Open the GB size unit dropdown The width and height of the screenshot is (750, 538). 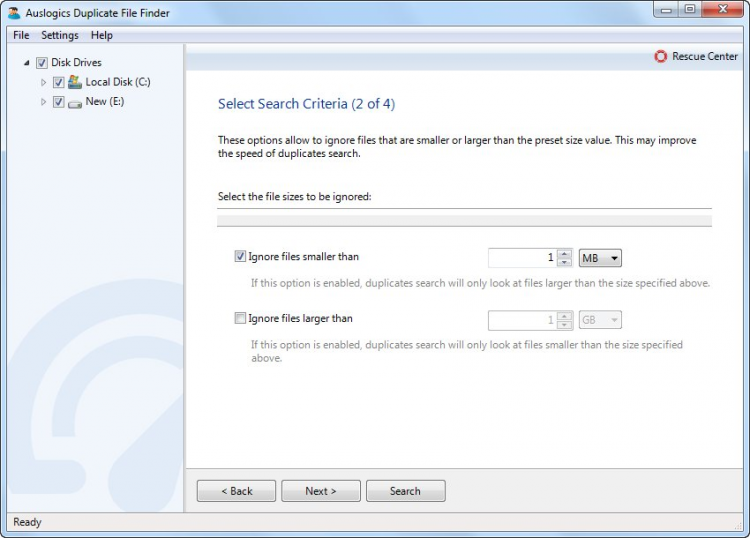[x=600, y=320]
